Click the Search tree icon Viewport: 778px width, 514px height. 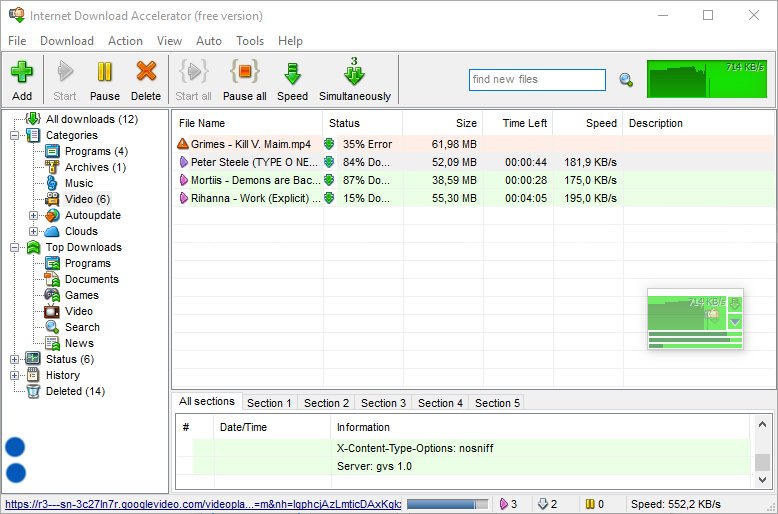[x=52, y=327]
